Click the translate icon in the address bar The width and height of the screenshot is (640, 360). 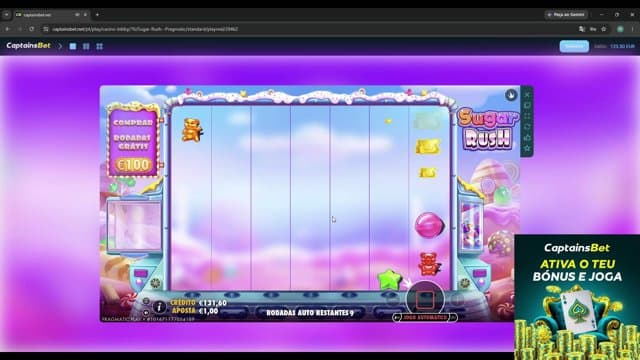pos(582,29)
